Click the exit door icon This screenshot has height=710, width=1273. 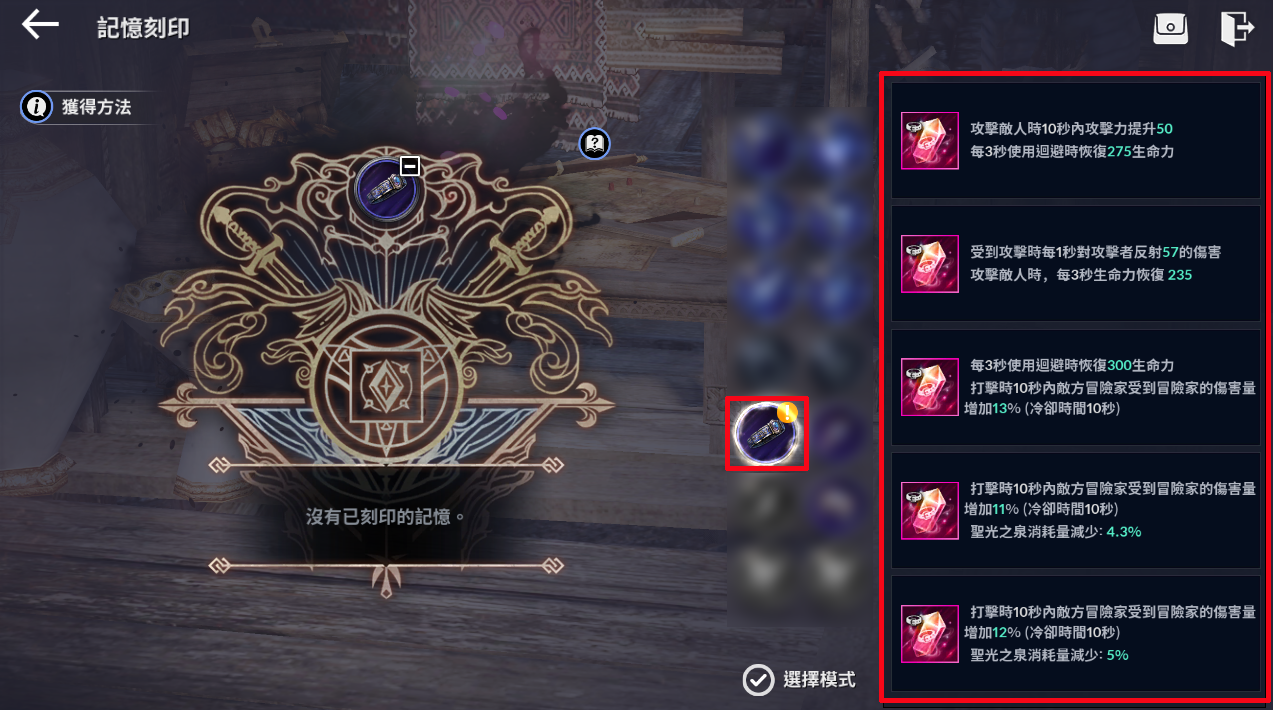point(1236,28)
